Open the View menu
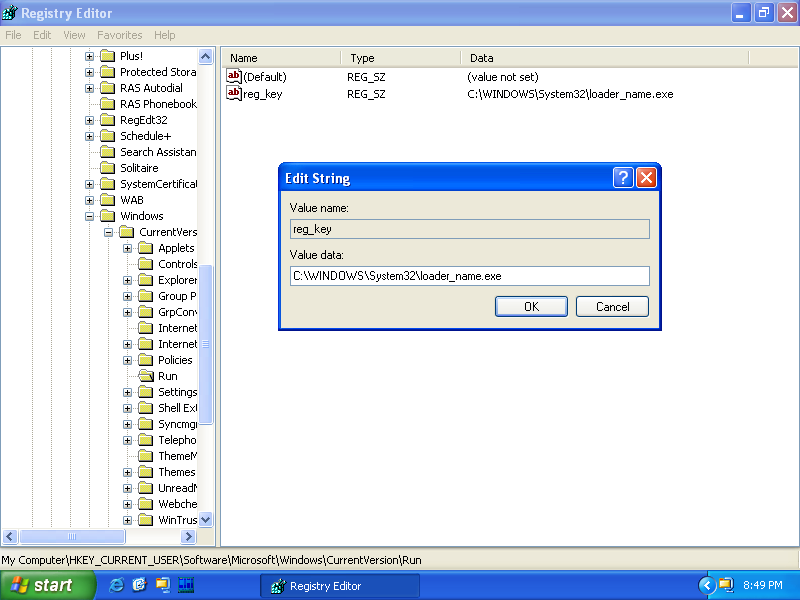 pos(74,35)
